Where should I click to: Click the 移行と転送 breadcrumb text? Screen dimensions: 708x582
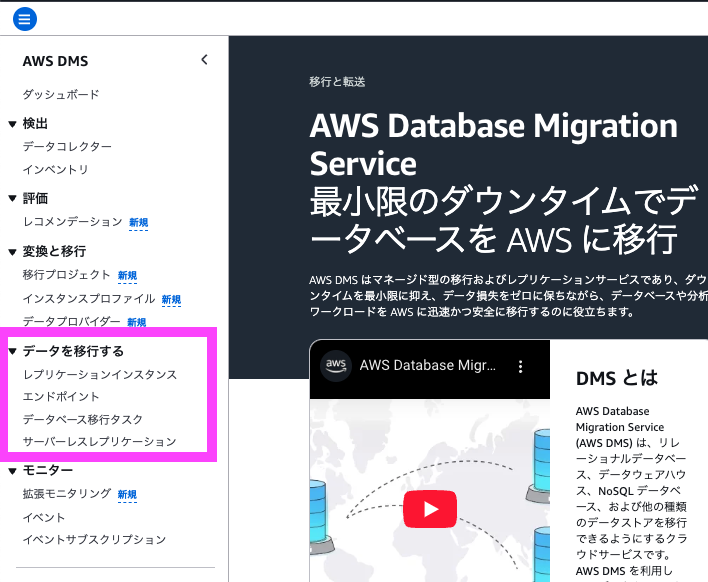tap(337, 82)
